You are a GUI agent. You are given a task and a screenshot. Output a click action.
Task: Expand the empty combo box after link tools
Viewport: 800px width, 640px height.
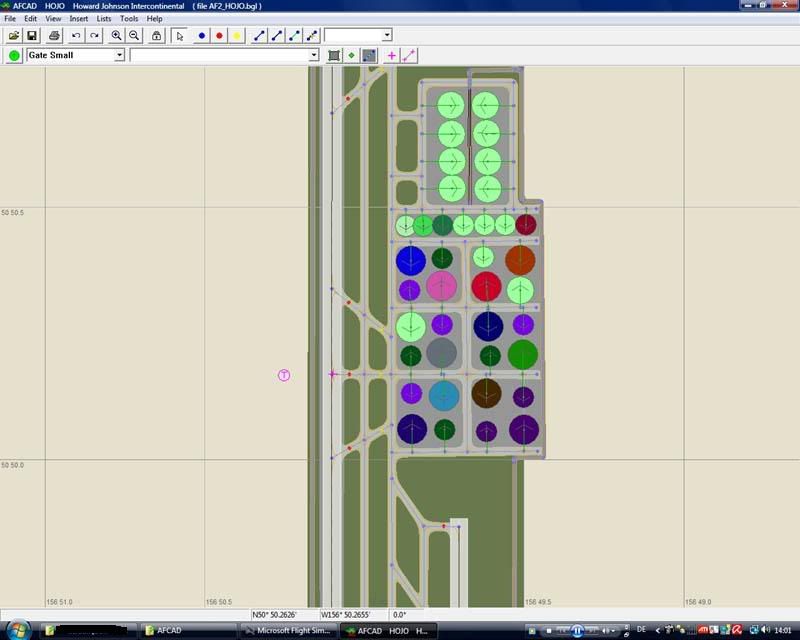click(387, 35)
